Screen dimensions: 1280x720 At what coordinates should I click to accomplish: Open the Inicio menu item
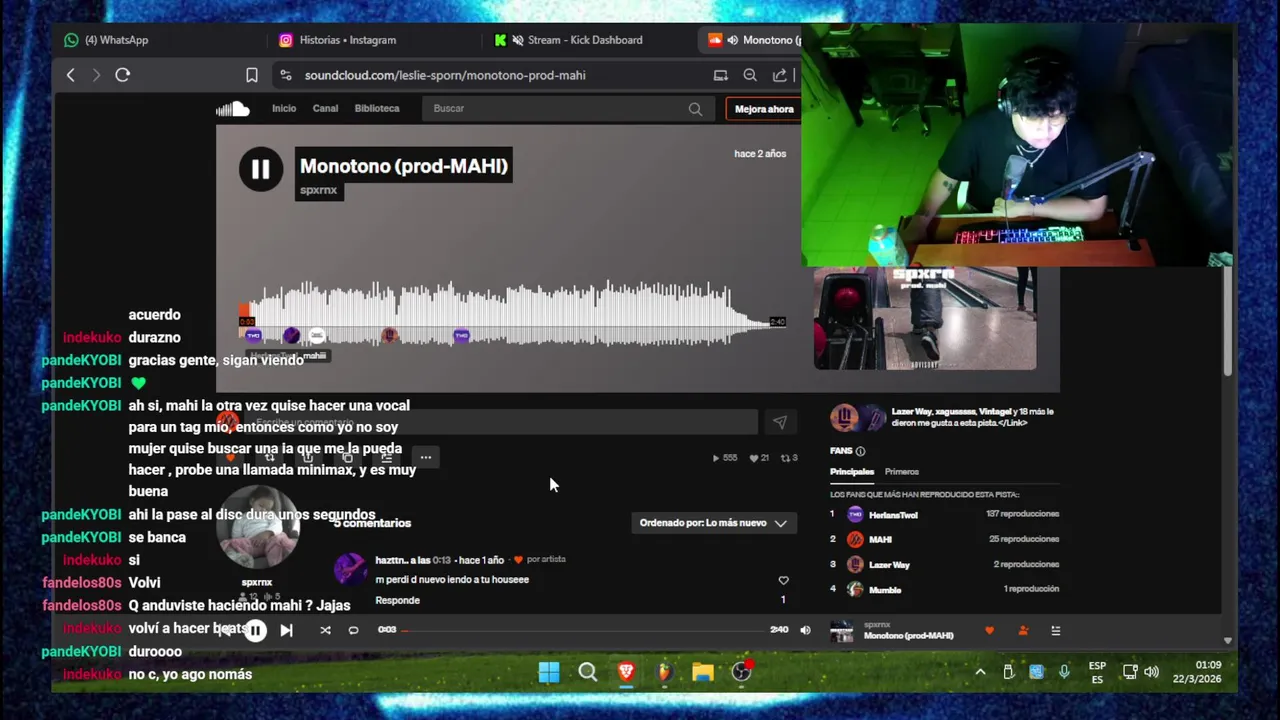click(x=284, y=108)
